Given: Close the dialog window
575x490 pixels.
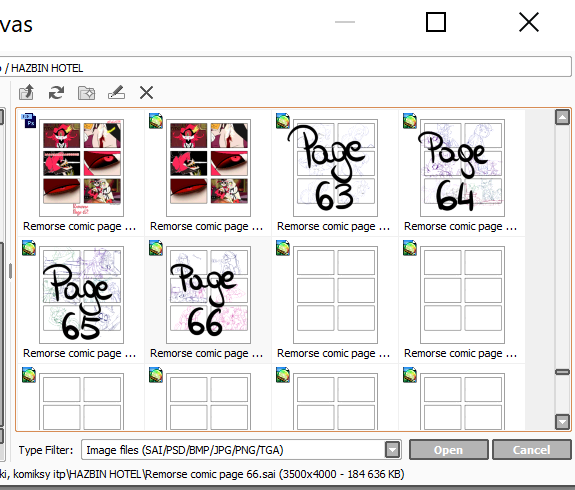Looking at the screenshot, I should [x=529, y=22].
